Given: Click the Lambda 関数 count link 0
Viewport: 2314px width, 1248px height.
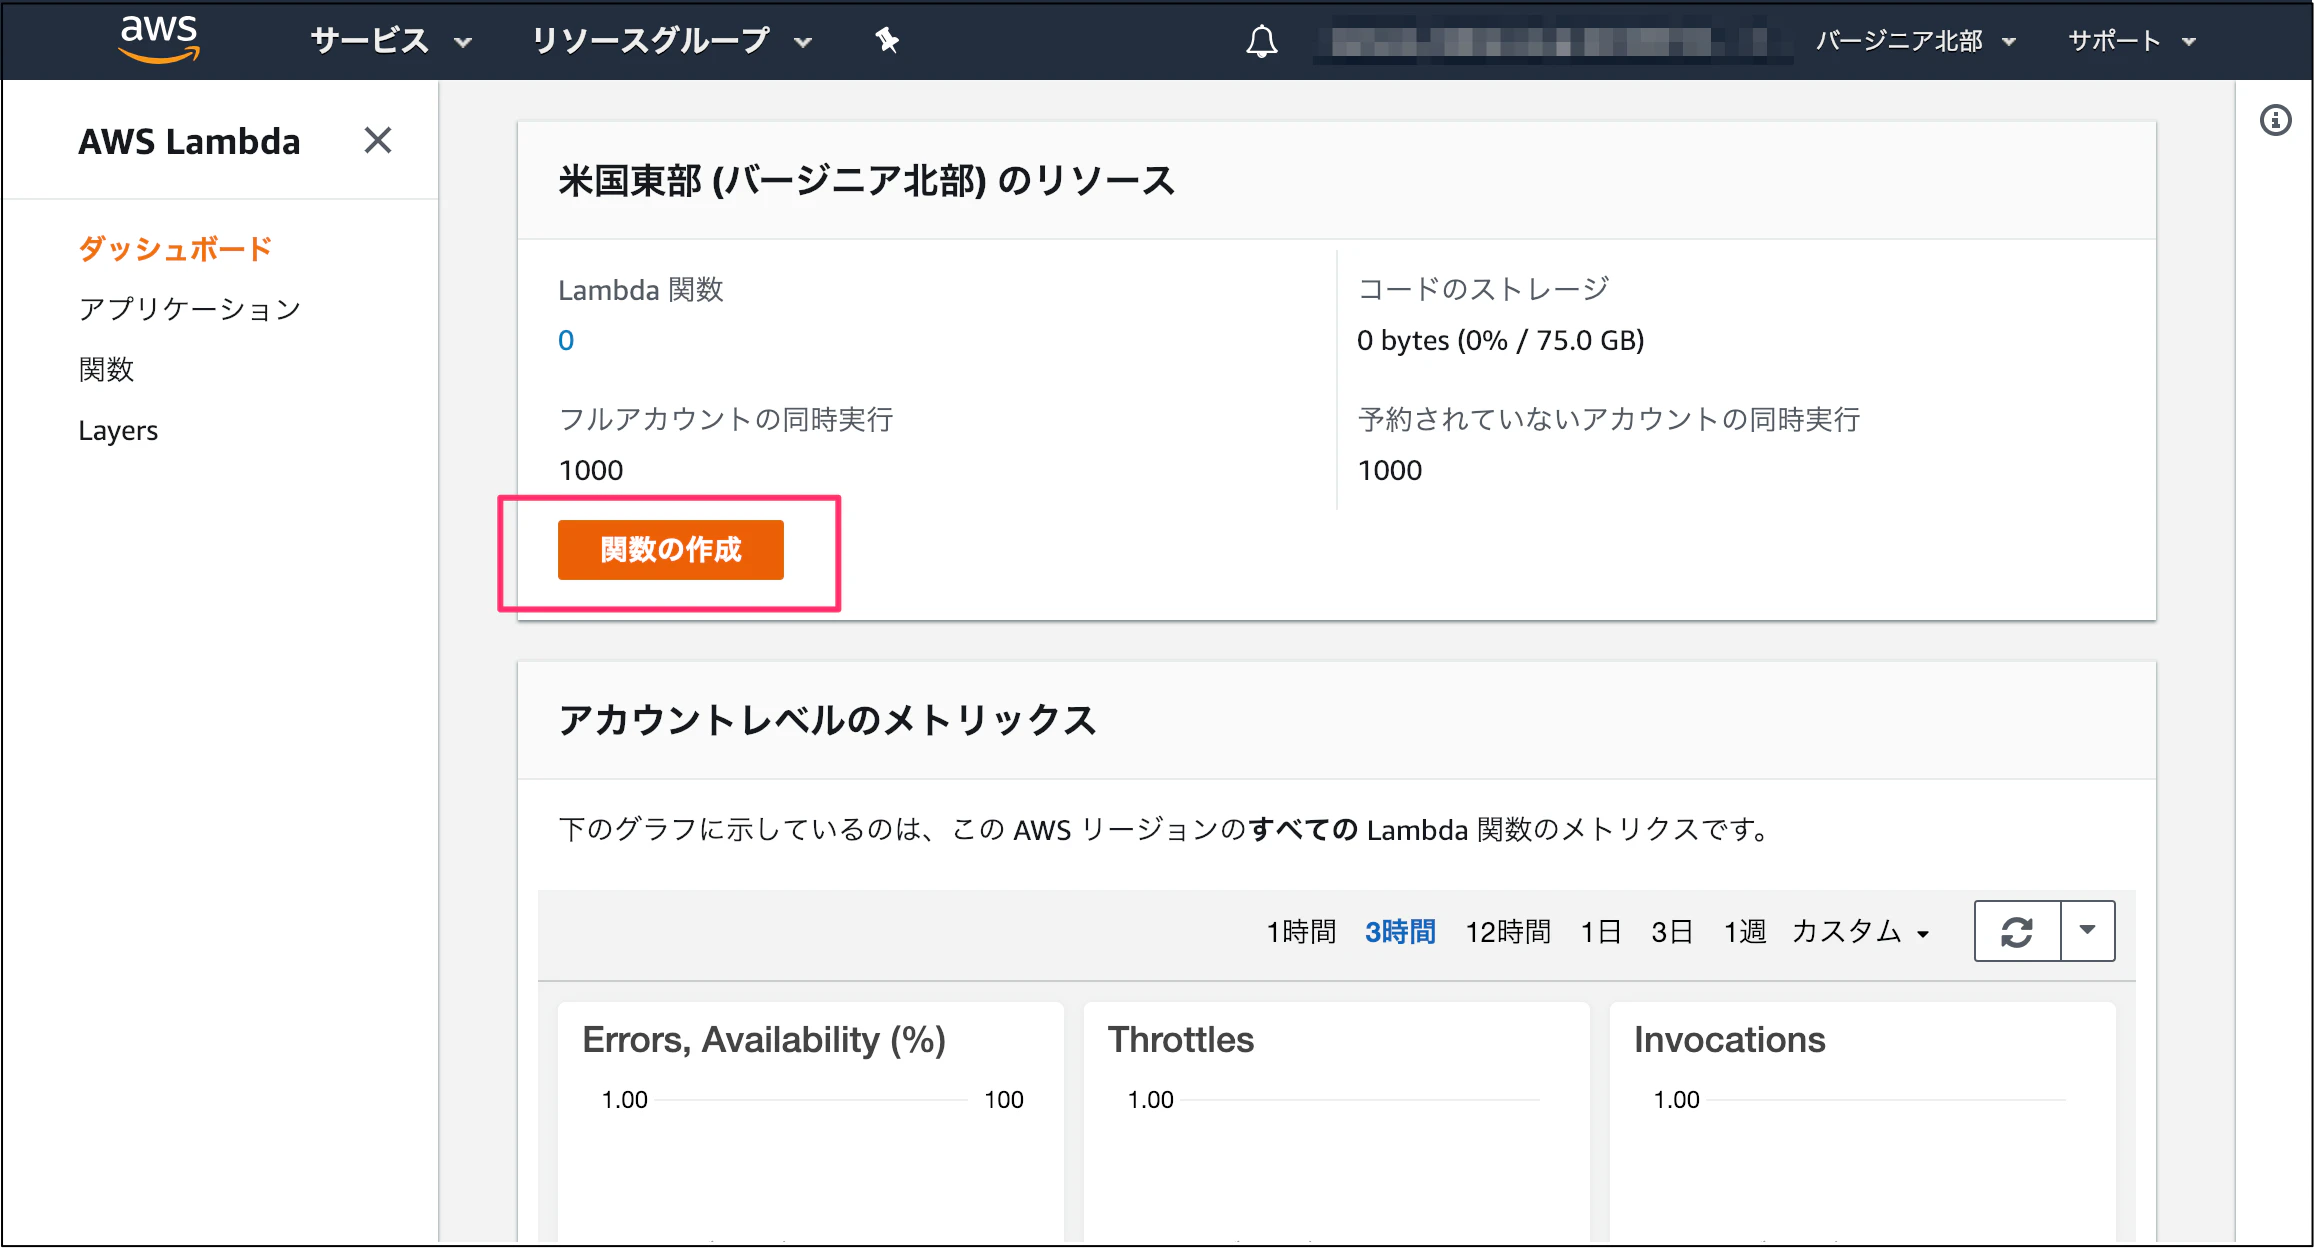Looking at the screenshot, I should [x=566, y=341].
